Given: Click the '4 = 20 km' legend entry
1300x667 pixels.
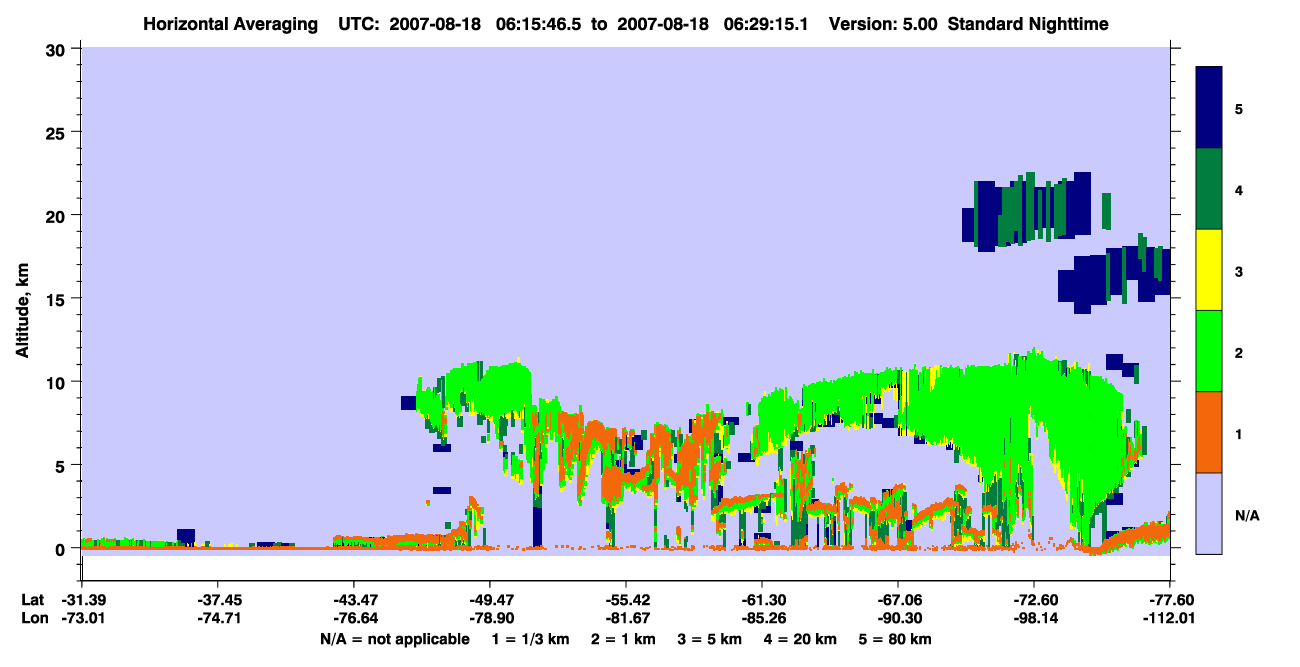Looking at the screenshot, I should coord(803,639).
